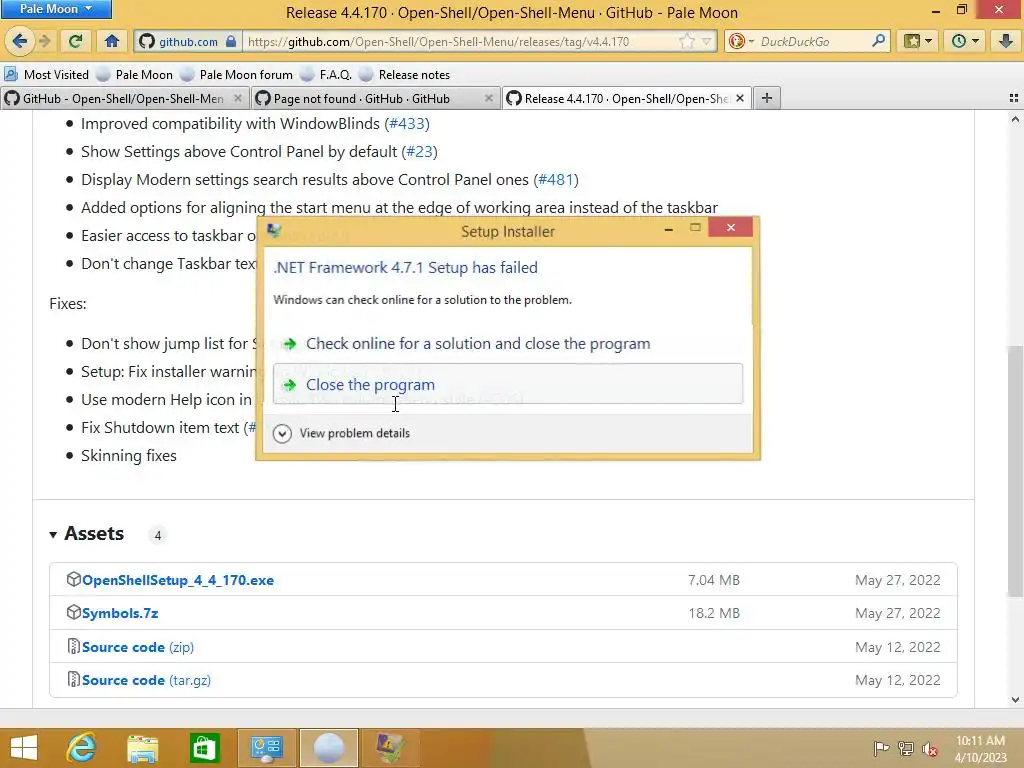
Task: Open issue link #433
Action: (x=407, y=123)
